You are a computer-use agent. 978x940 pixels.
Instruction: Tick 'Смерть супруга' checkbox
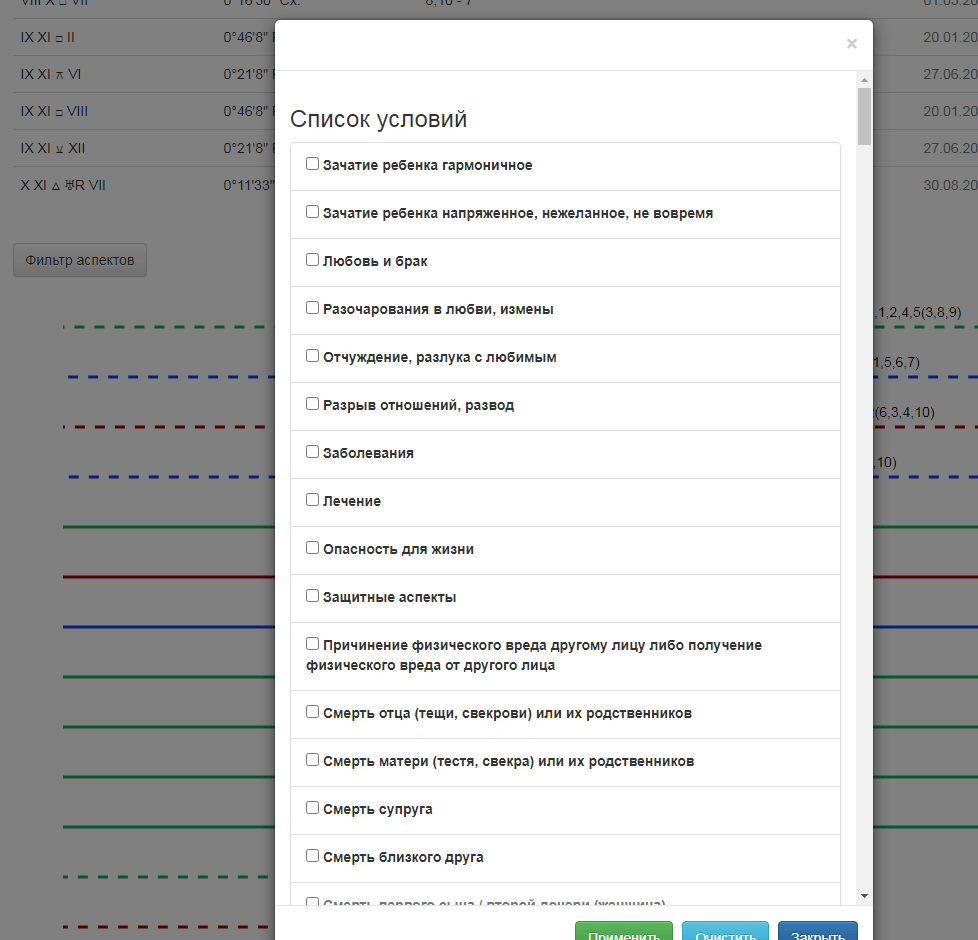313,808
